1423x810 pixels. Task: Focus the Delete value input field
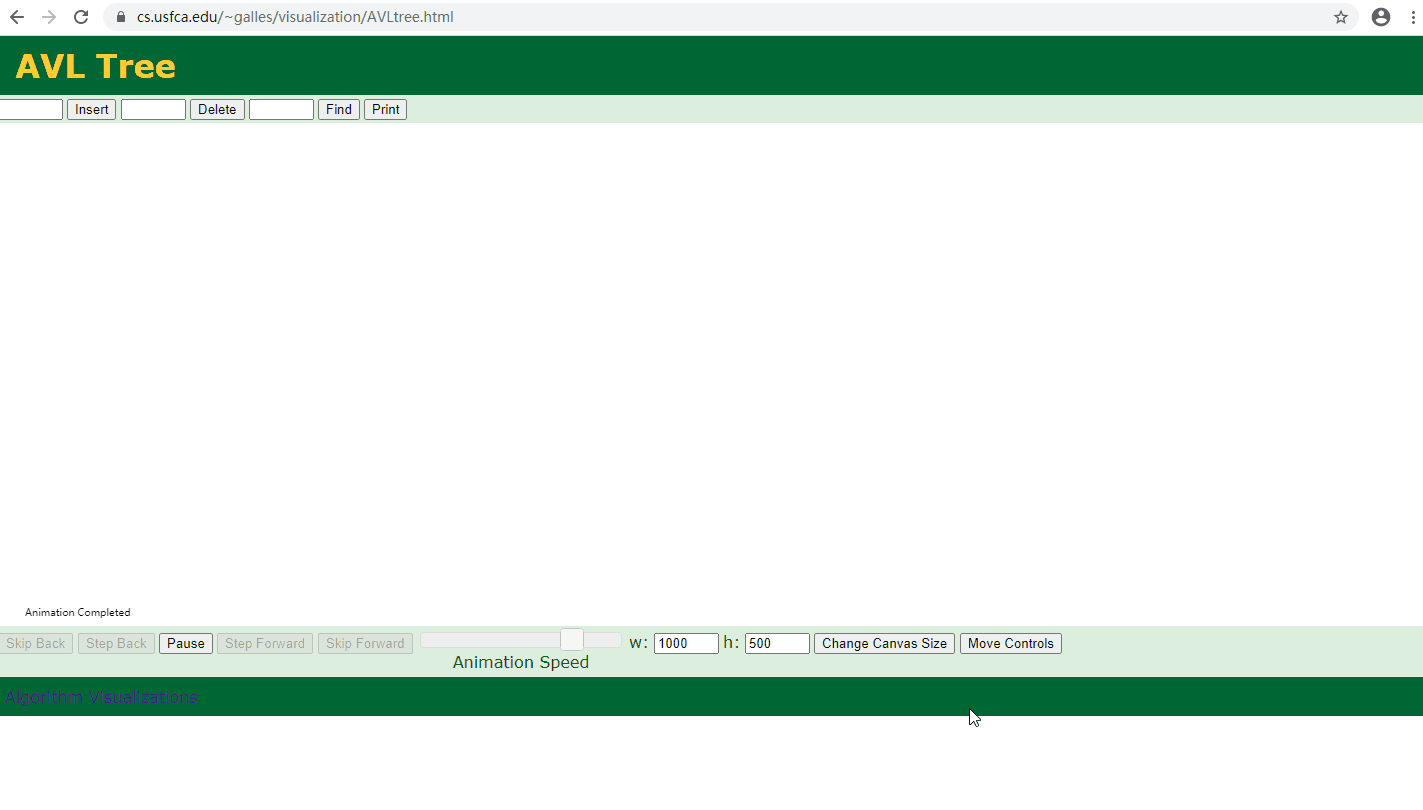click(153, 109)
